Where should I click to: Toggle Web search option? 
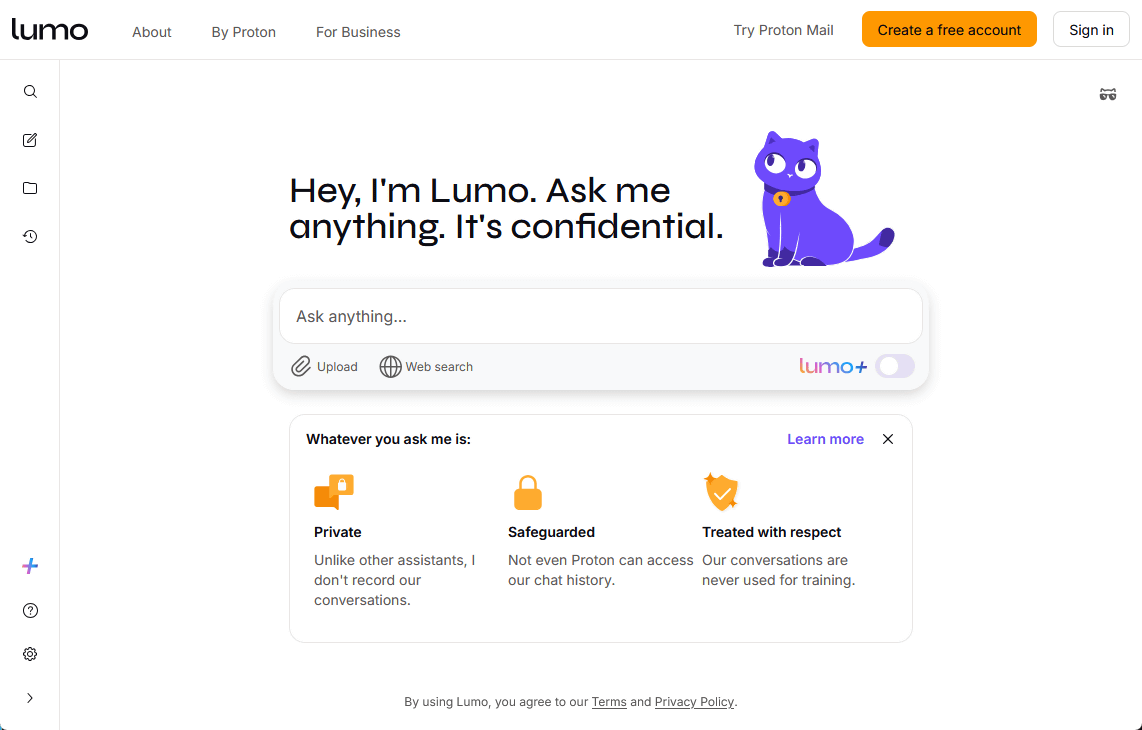[x=426, y=367]
